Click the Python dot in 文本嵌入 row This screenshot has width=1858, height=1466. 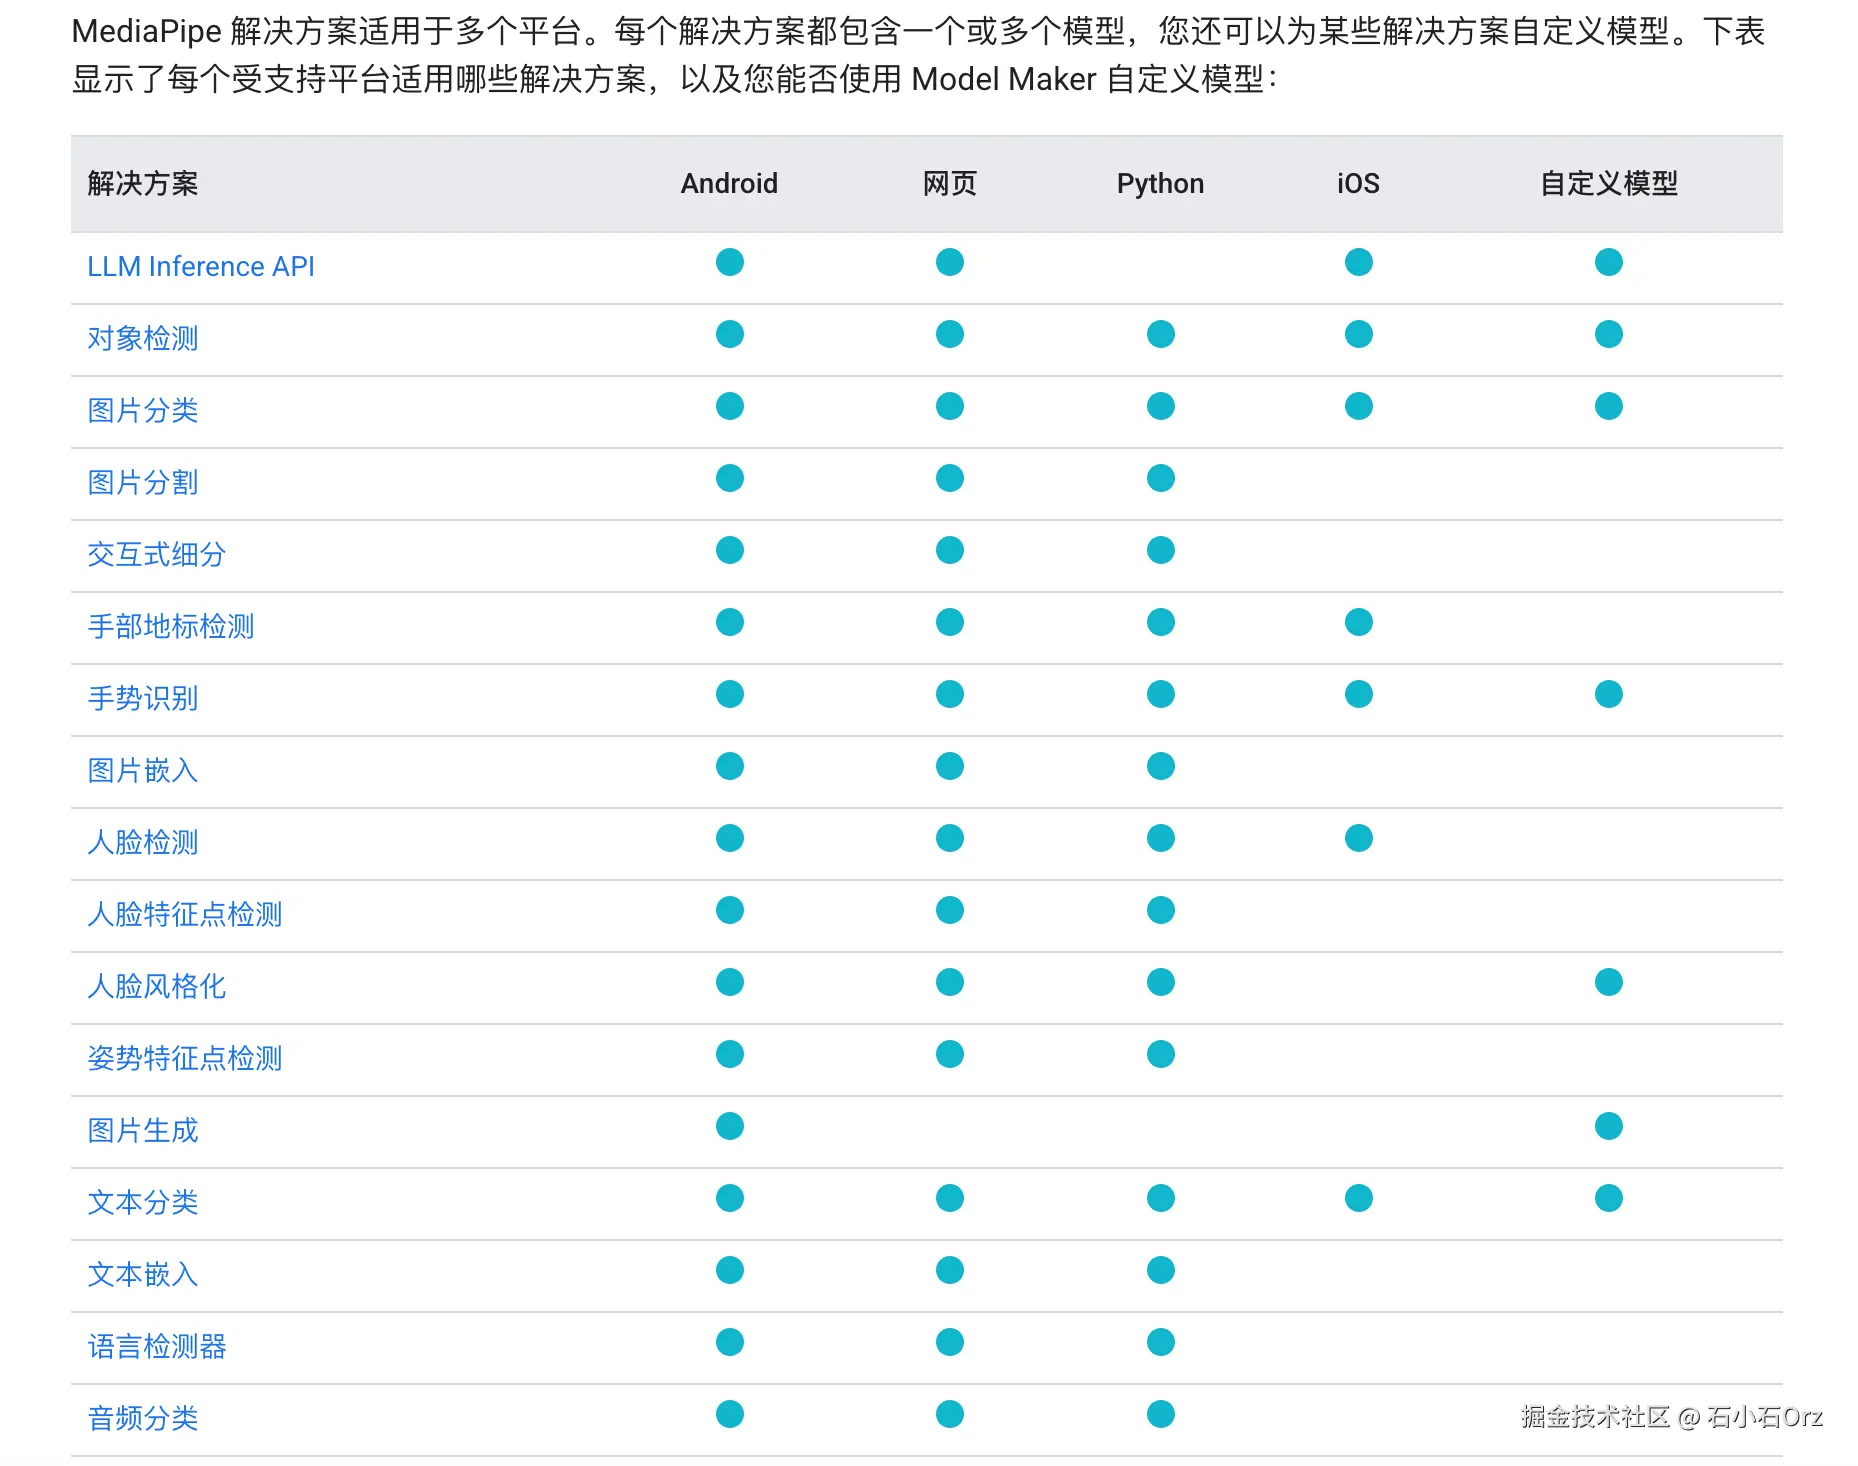1161,1270
